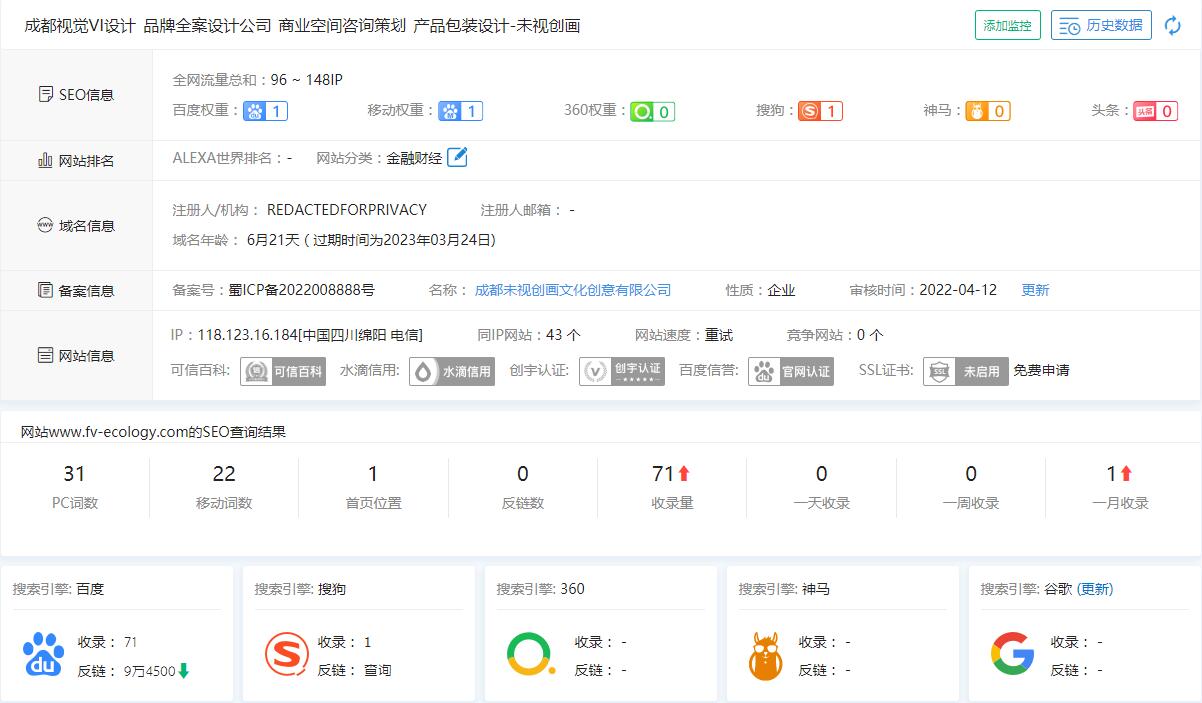Open the 历史数据 button
This screenshot has width=1202, height=703.
click(x=1101, y=26)
